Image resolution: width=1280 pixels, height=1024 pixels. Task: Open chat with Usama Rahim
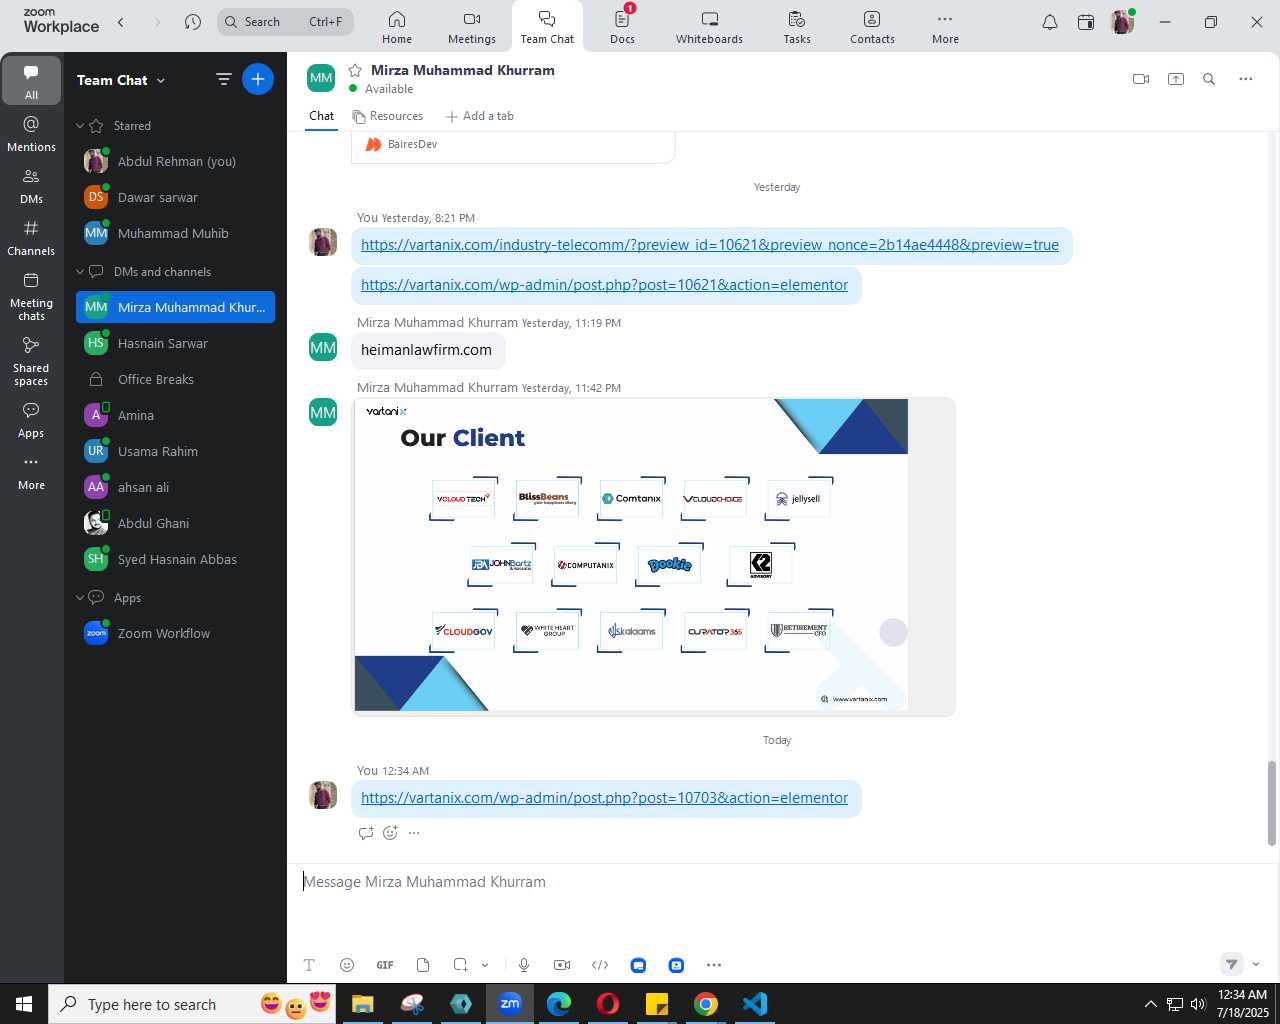[x=175, y=451]
